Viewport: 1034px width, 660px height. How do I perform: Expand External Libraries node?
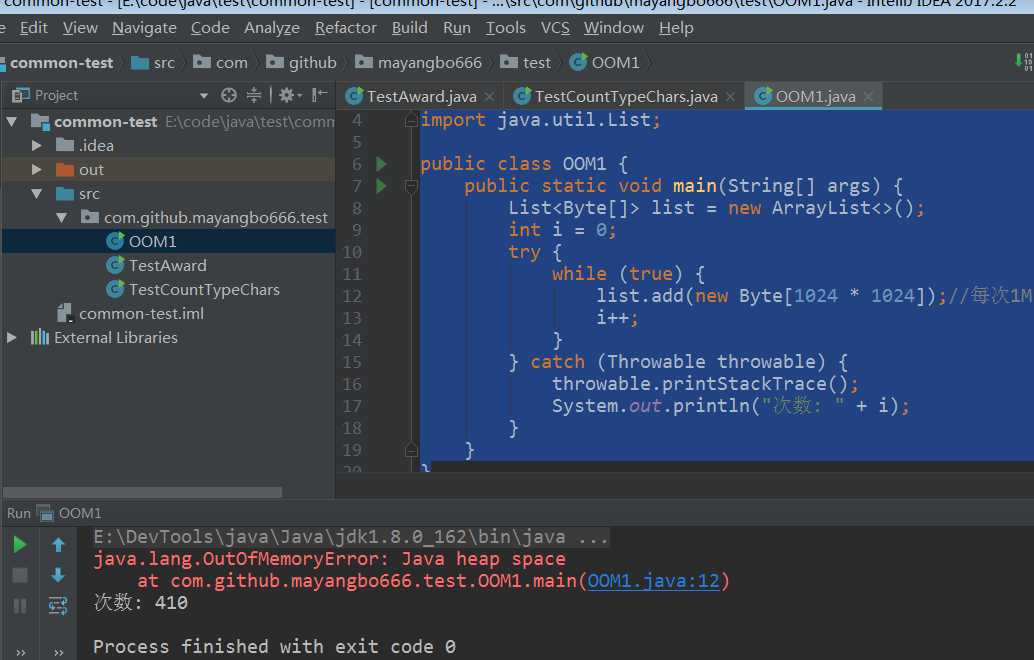[x=12, y=338]
